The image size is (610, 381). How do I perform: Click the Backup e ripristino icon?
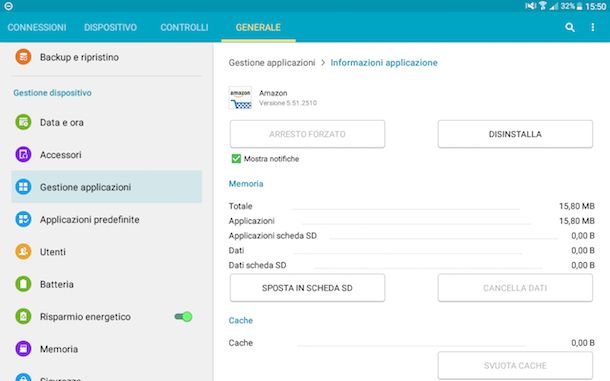(23, 57)
